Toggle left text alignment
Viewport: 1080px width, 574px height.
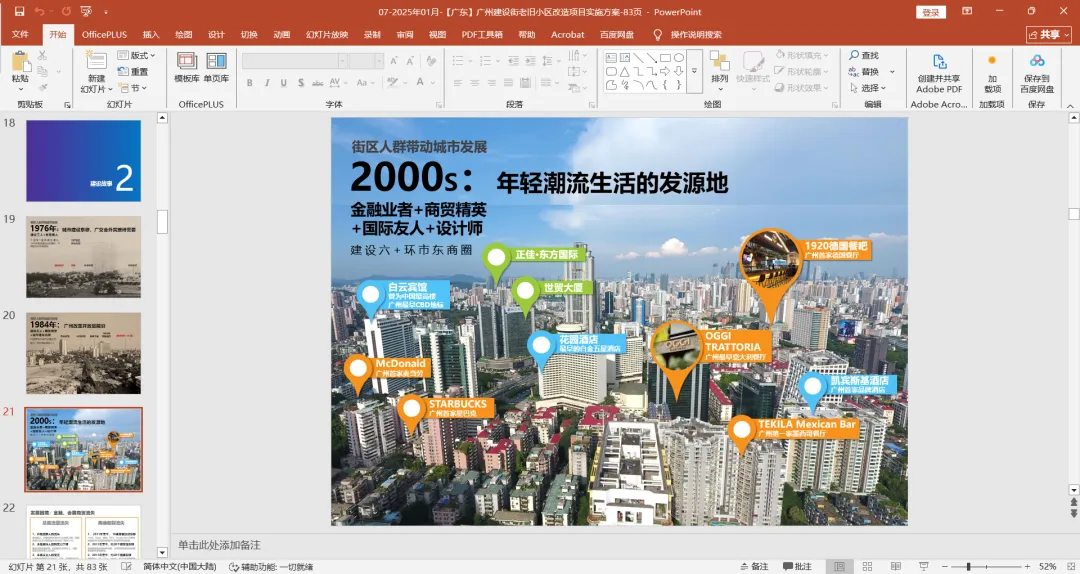tap(458, 83)
